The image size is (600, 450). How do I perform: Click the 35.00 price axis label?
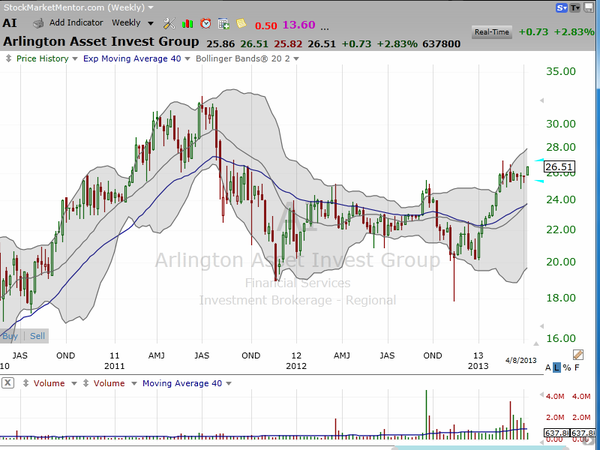561,72
